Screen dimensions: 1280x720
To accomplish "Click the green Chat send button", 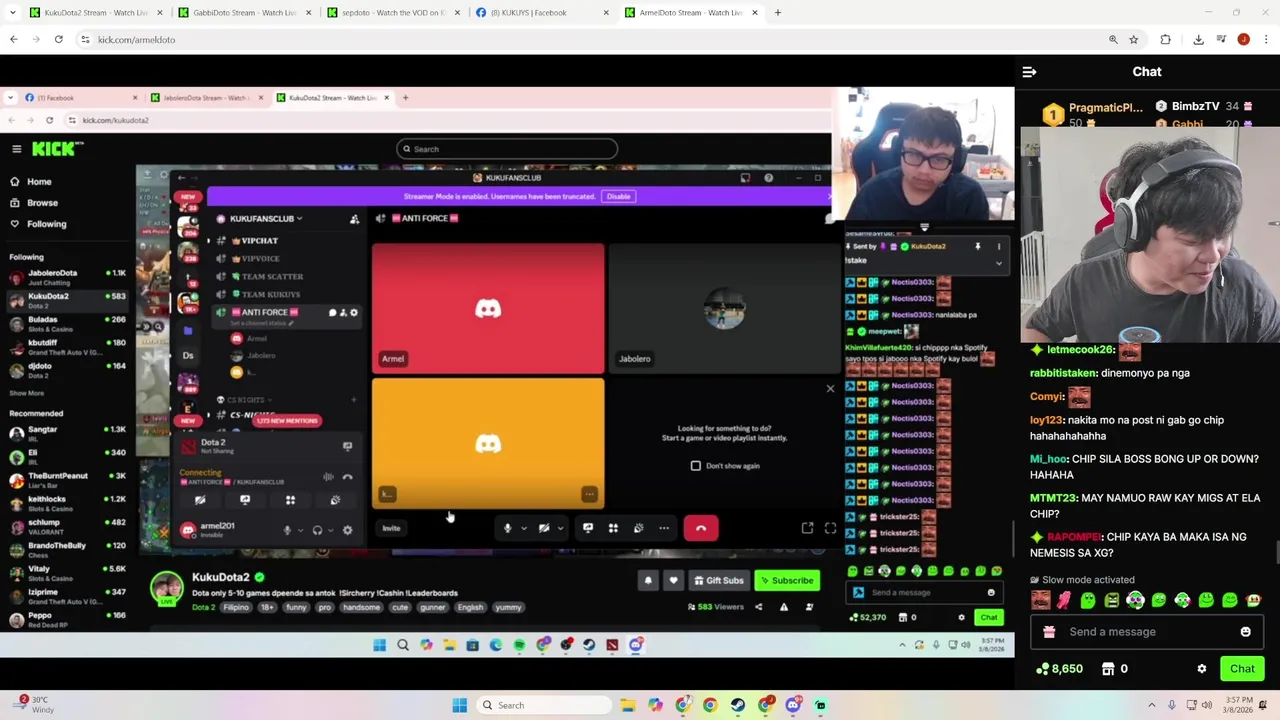I will [1242, 669].
